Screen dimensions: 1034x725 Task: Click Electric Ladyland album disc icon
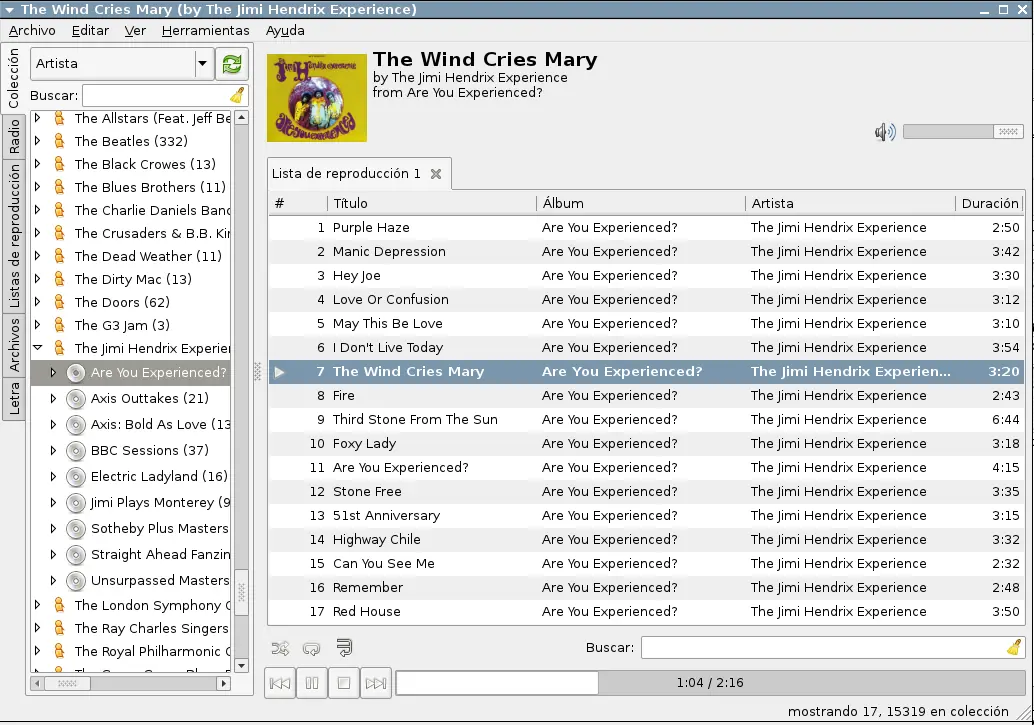[76, 476]
